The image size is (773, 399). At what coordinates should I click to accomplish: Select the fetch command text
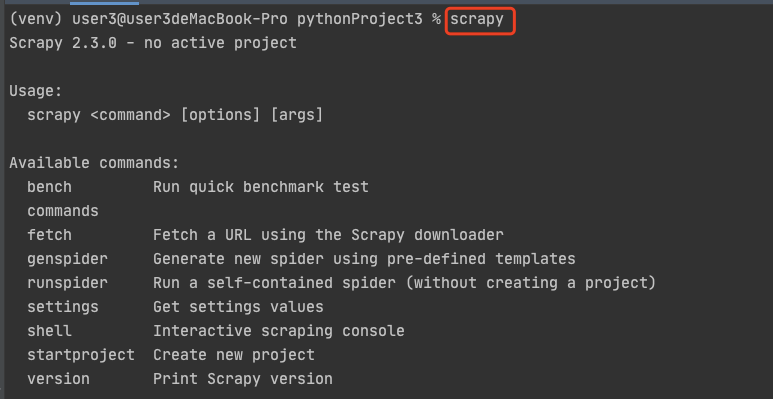(x=49, y=235)
